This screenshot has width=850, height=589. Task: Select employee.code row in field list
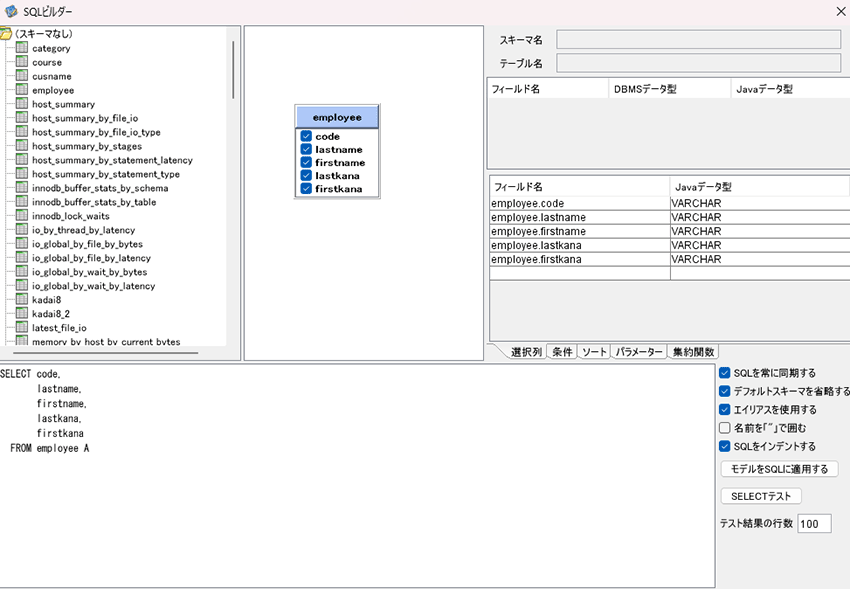669,203
